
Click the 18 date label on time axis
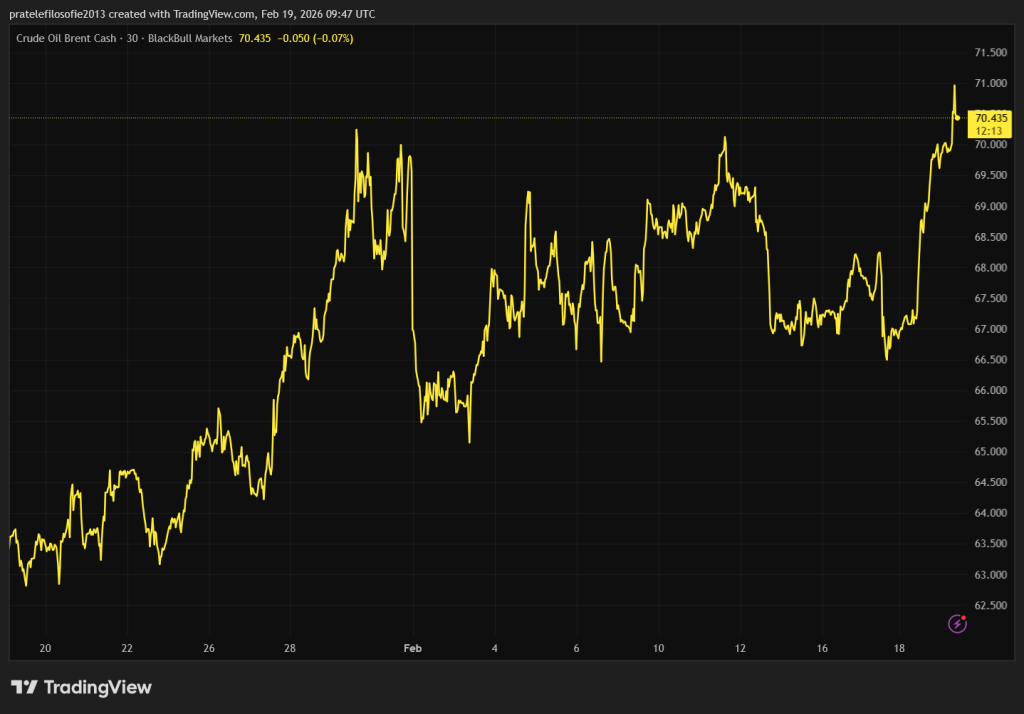pyautogui.click(x=899, y=648)
